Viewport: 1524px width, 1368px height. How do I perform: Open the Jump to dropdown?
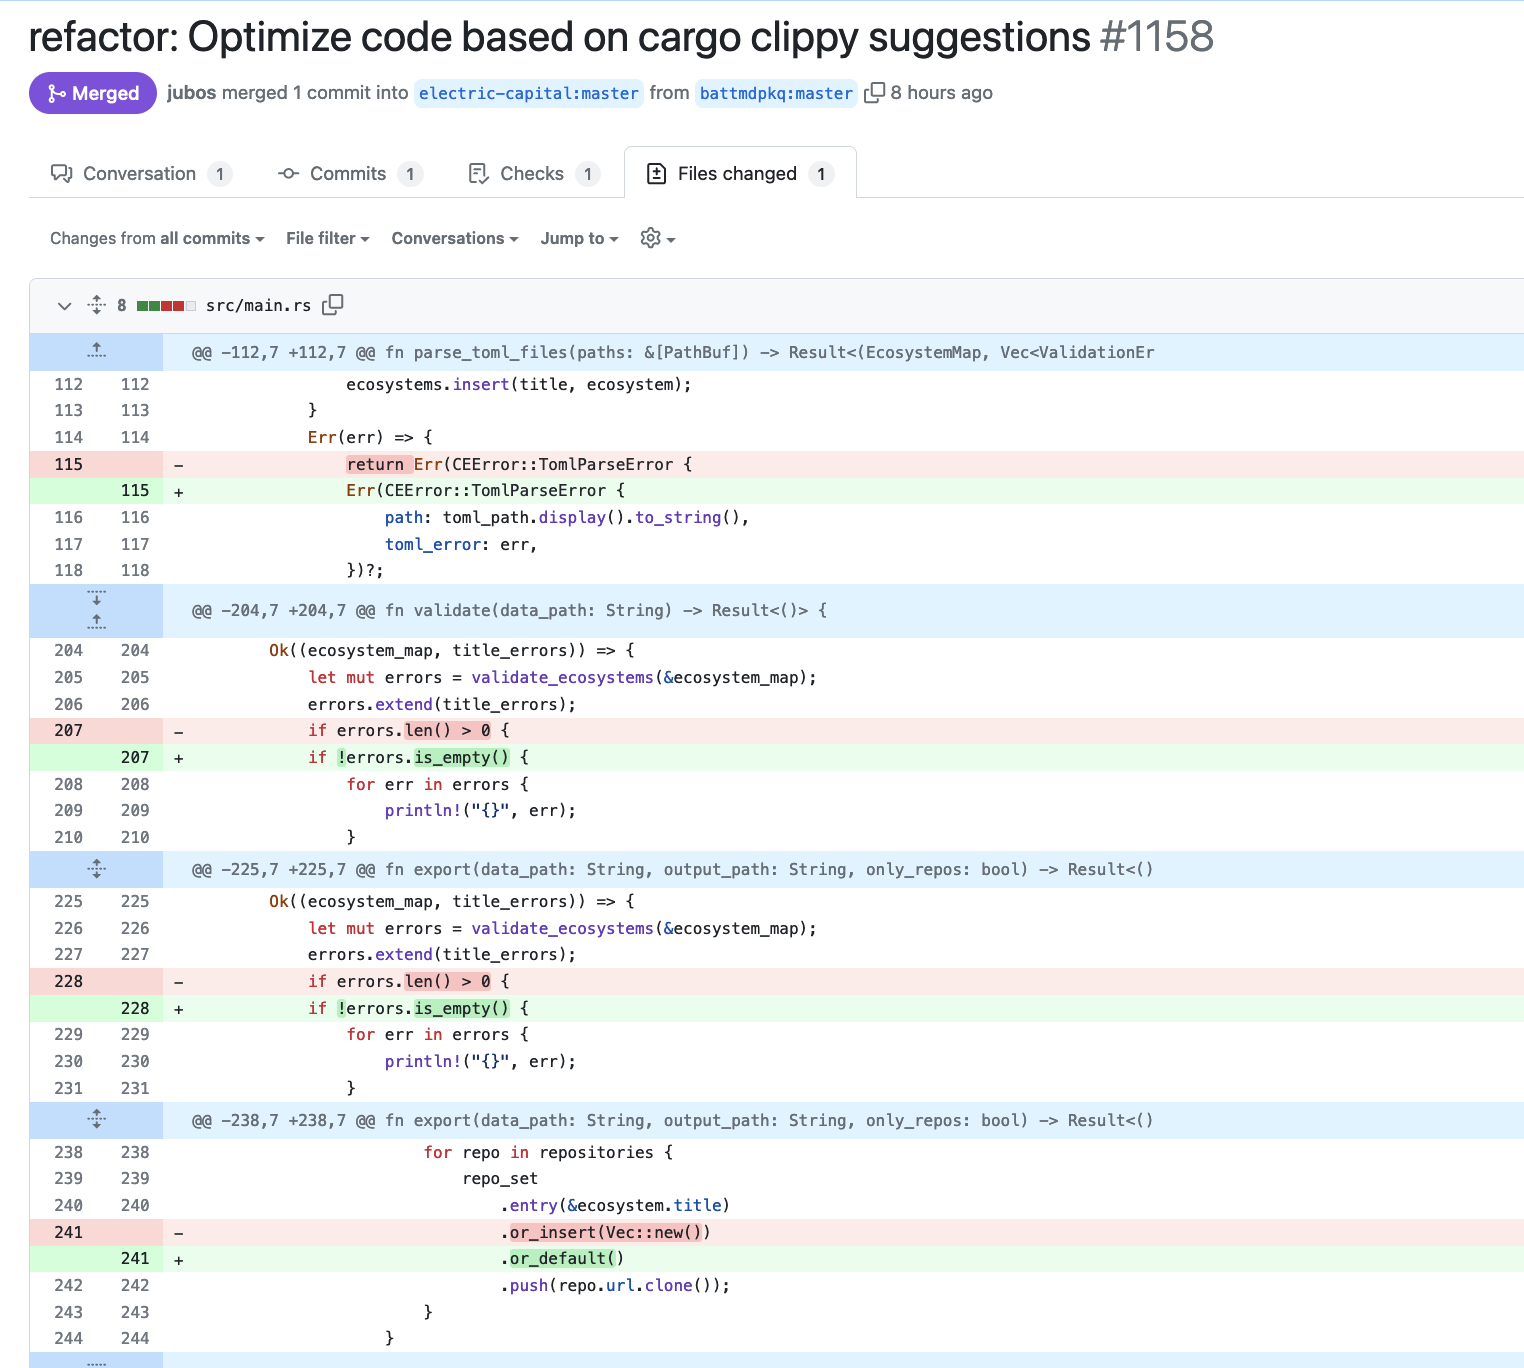tap(579, 238)
